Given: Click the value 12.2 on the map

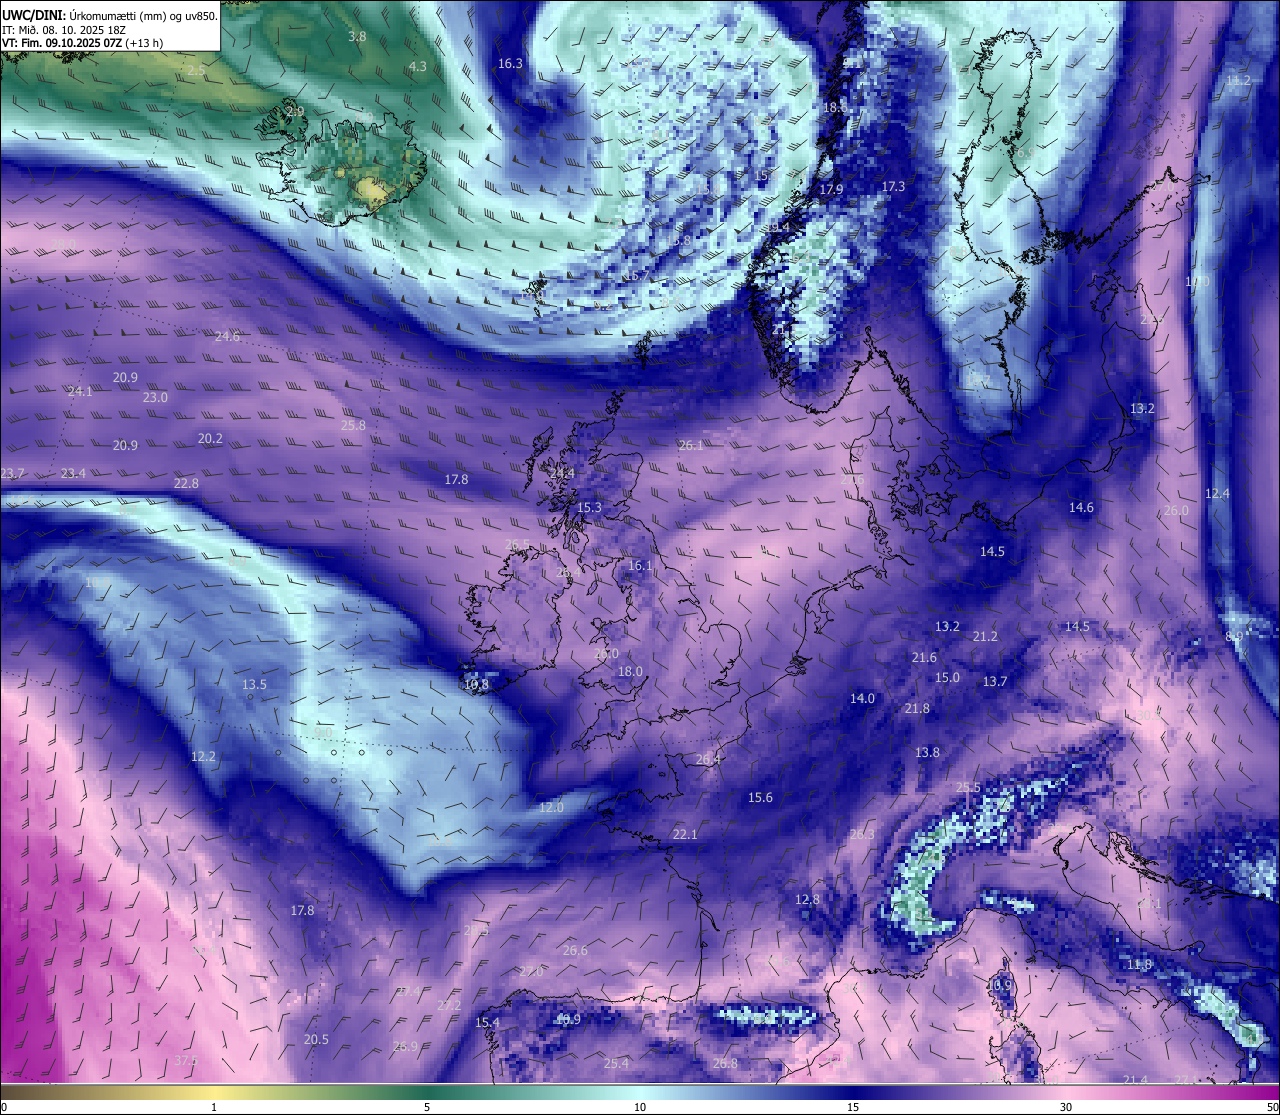Looking at the screenshot, I should 203,756.
